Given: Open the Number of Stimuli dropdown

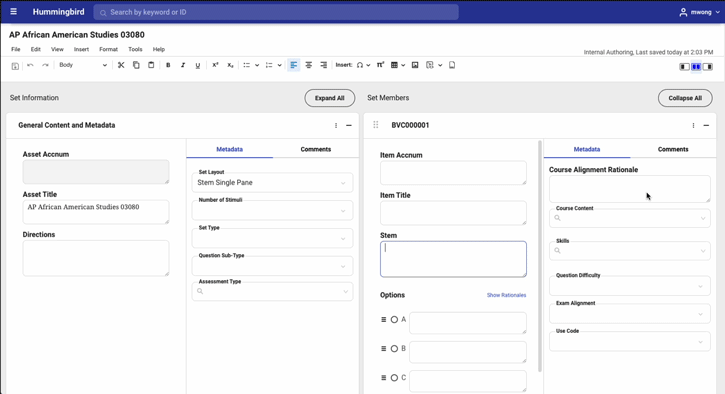Looking at the screenshot, I should click(272, 210).
